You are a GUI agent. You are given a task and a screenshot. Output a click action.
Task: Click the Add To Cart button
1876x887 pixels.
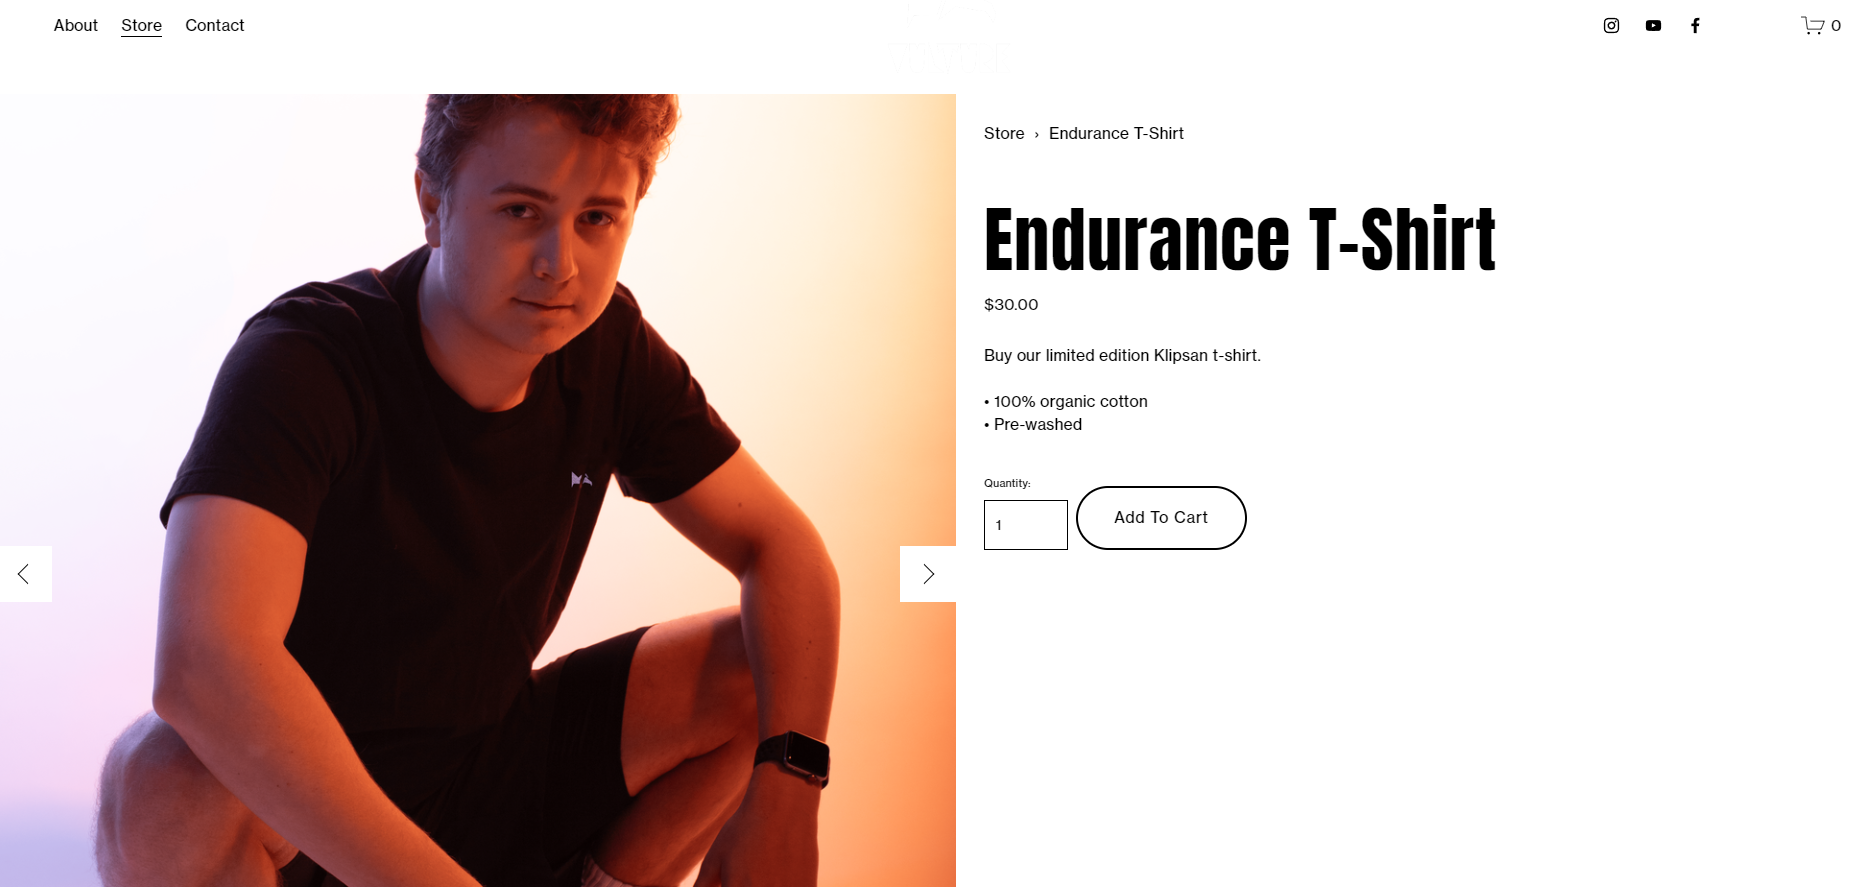click(x=1161, y=518)
